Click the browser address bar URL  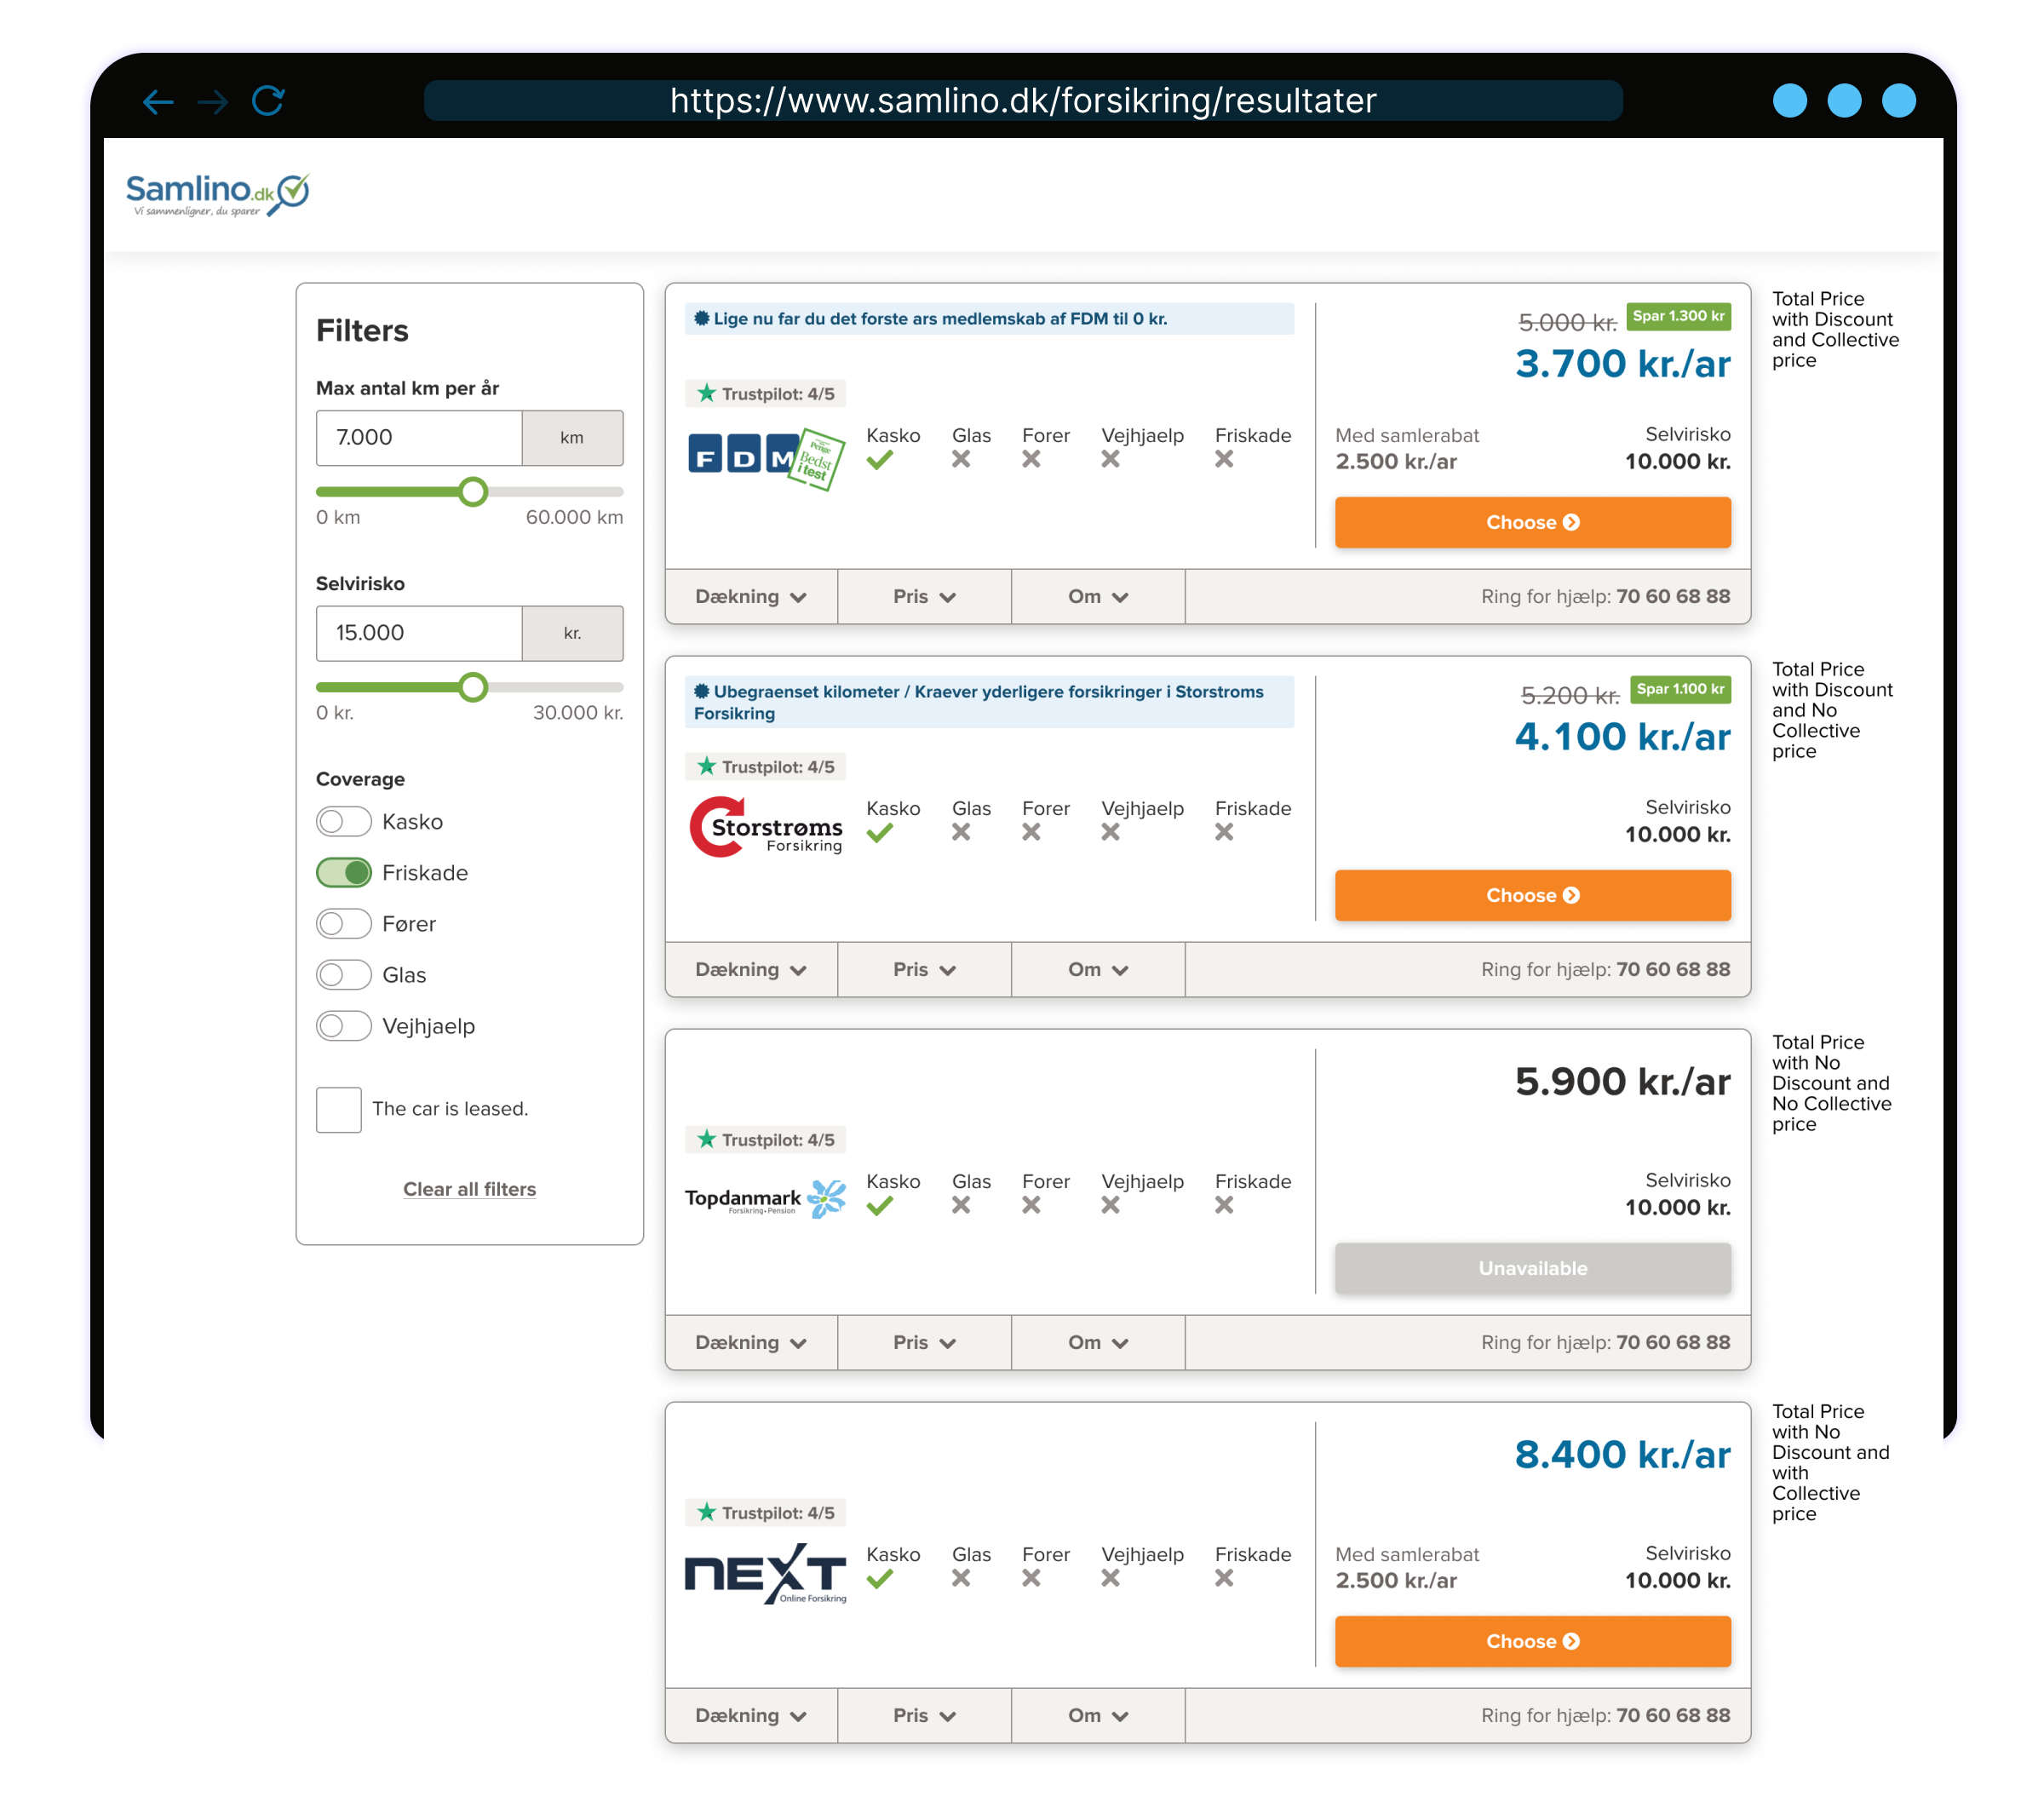click(x=1022, y=100)
